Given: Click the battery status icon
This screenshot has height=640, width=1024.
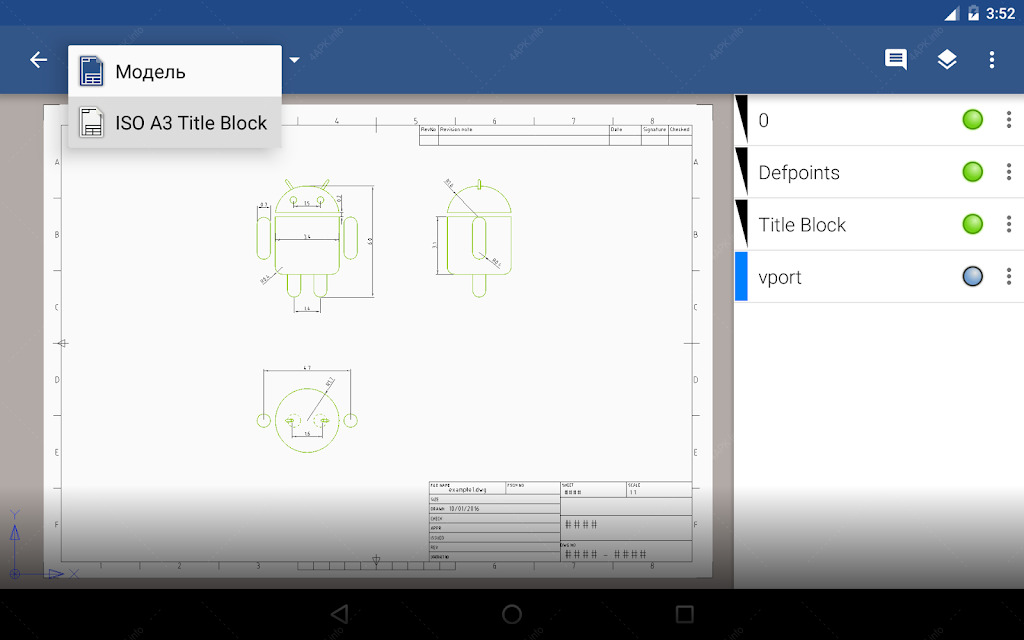Looking at the screenshot, I should point(973,13).
